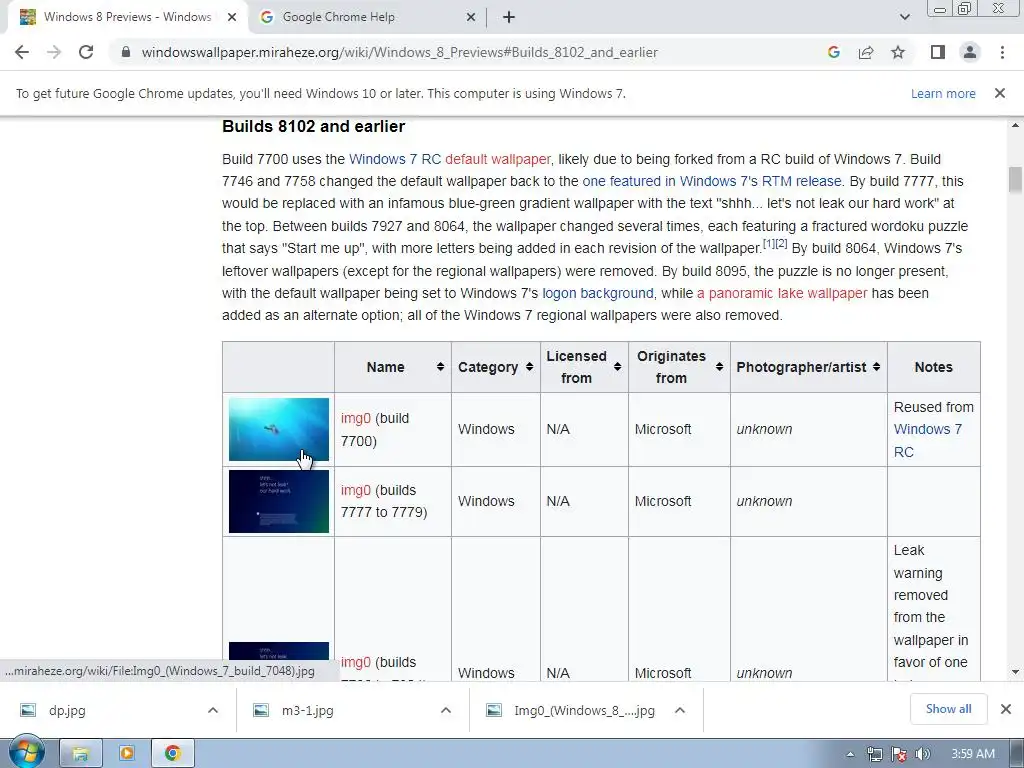
Task: Open the Windows 7 RC link in paragraph
Action: (x=395, y=159)
